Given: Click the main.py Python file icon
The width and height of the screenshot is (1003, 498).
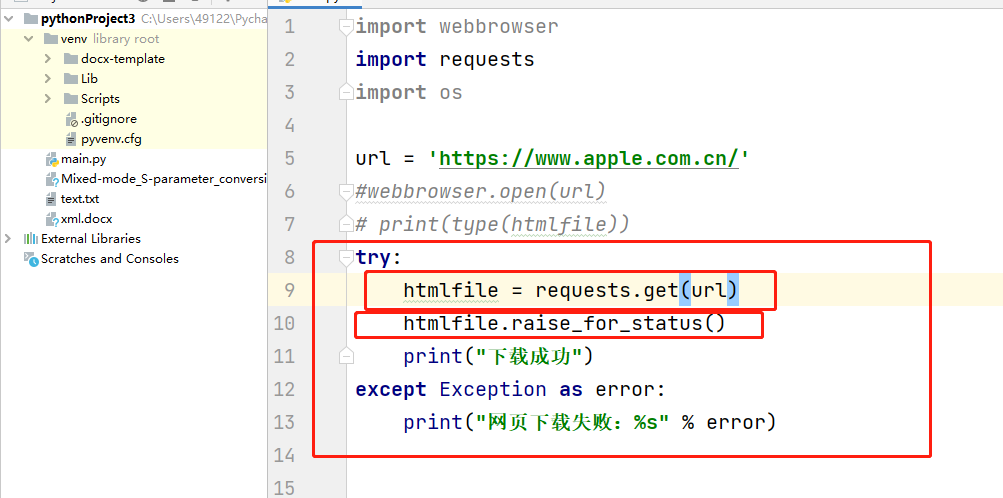Looking at the screenshot, I should click(x=52, y=159).
